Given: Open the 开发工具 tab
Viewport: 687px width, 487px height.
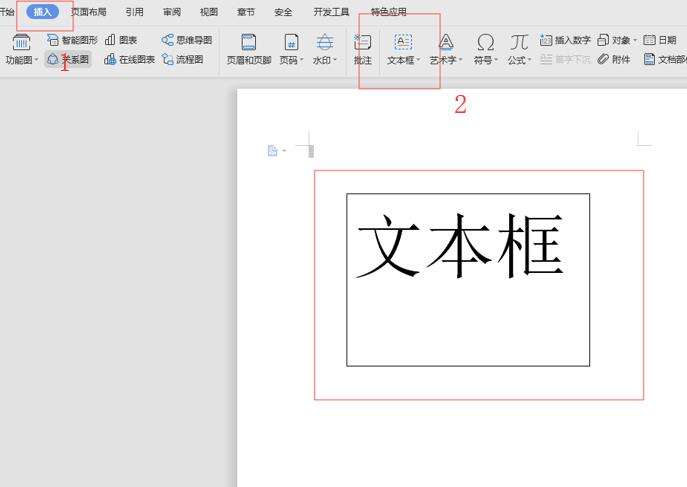Looking at the screenshot, I should point(332,12).
